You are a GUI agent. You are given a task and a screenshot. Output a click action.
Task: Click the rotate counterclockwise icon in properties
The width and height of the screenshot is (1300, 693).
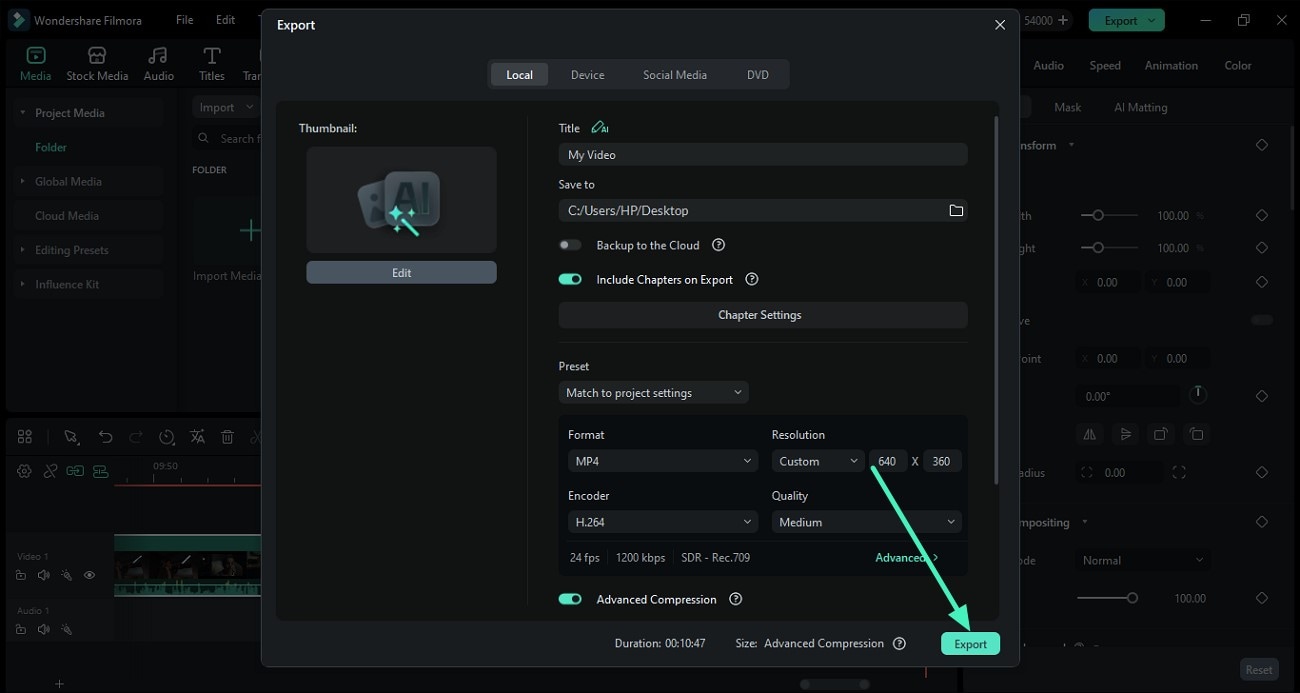coord(1196,434)
